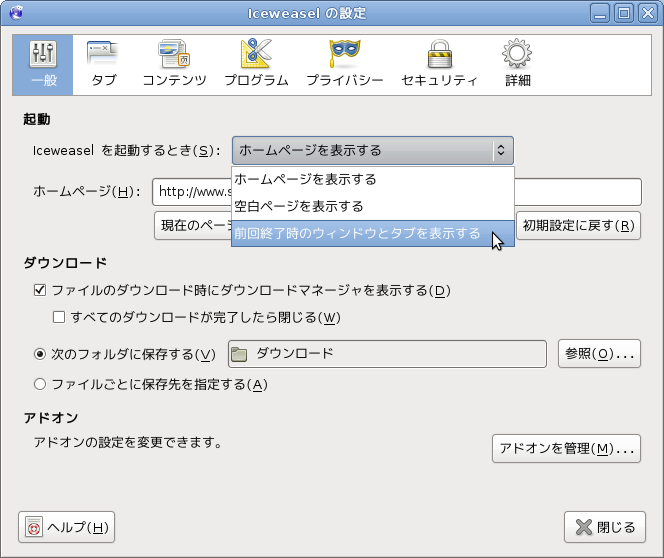Click the 閉じる button
Viewport: 664px width, 558px height.
605,527
